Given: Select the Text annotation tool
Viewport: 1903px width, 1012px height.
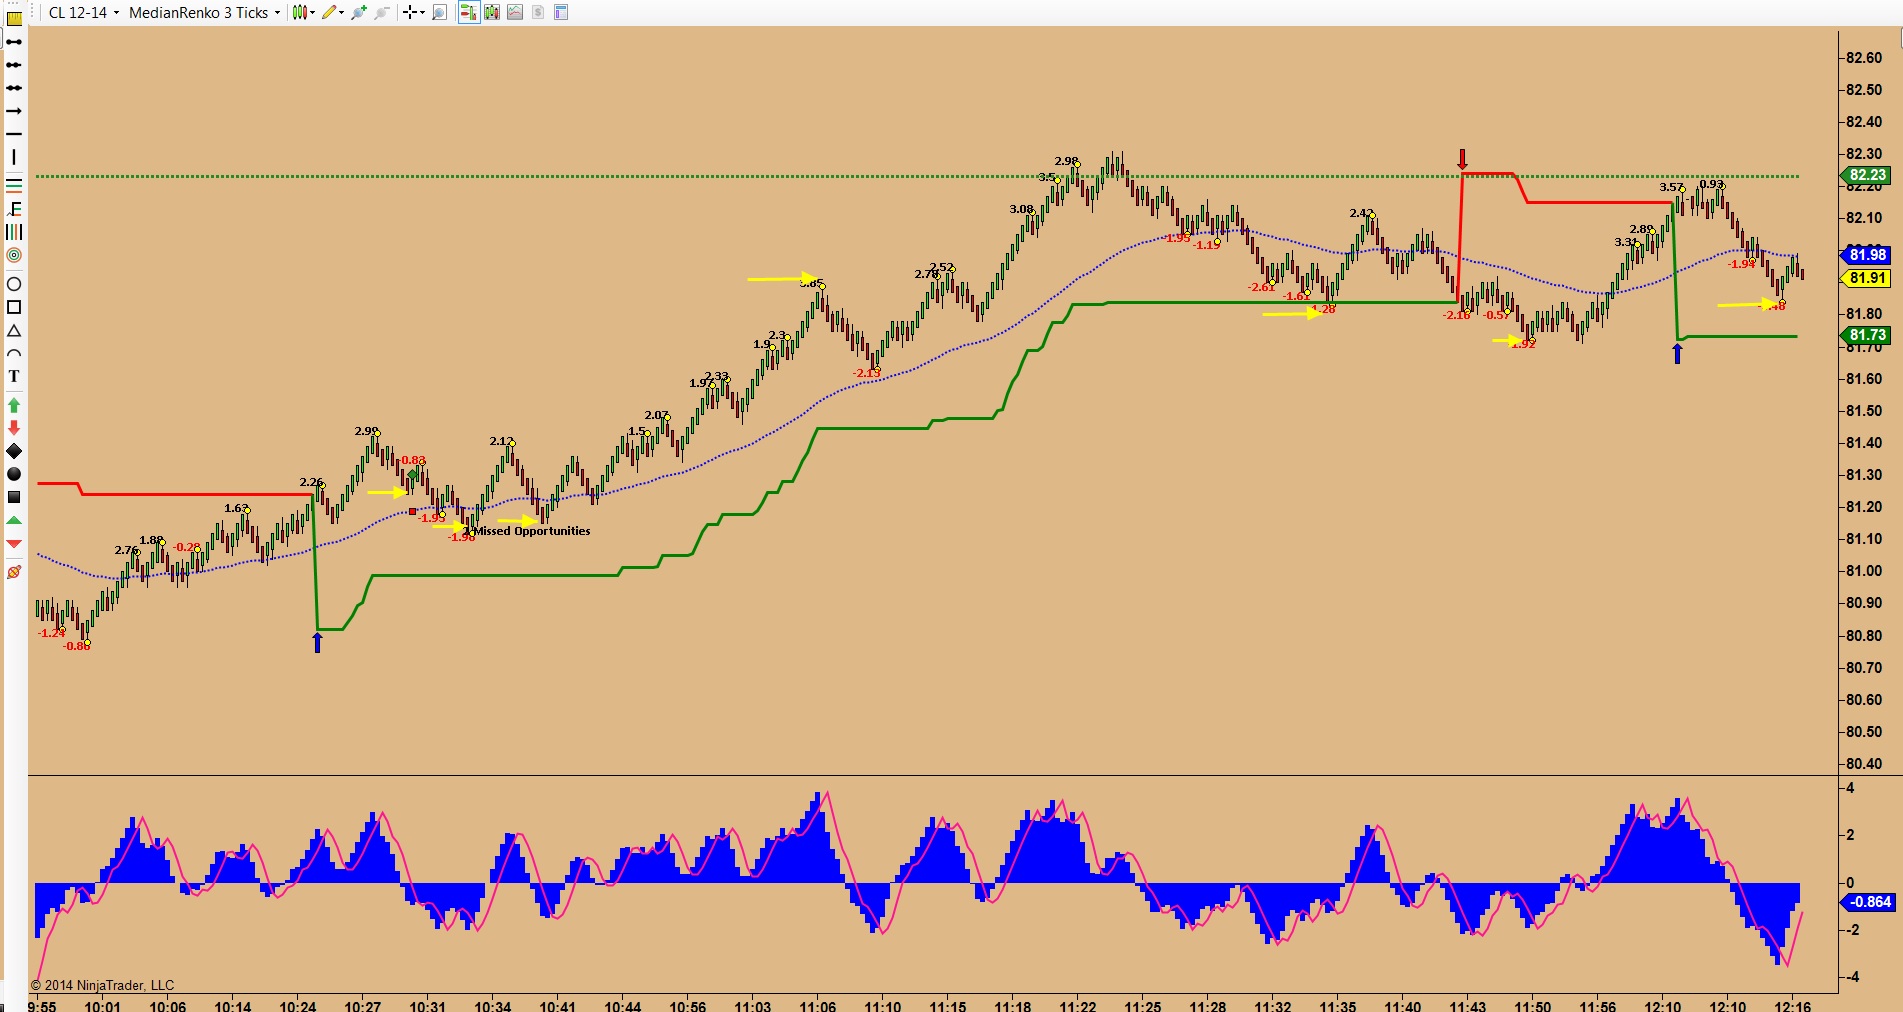Looking at the screenshot, I should click(x=14, y=377).
